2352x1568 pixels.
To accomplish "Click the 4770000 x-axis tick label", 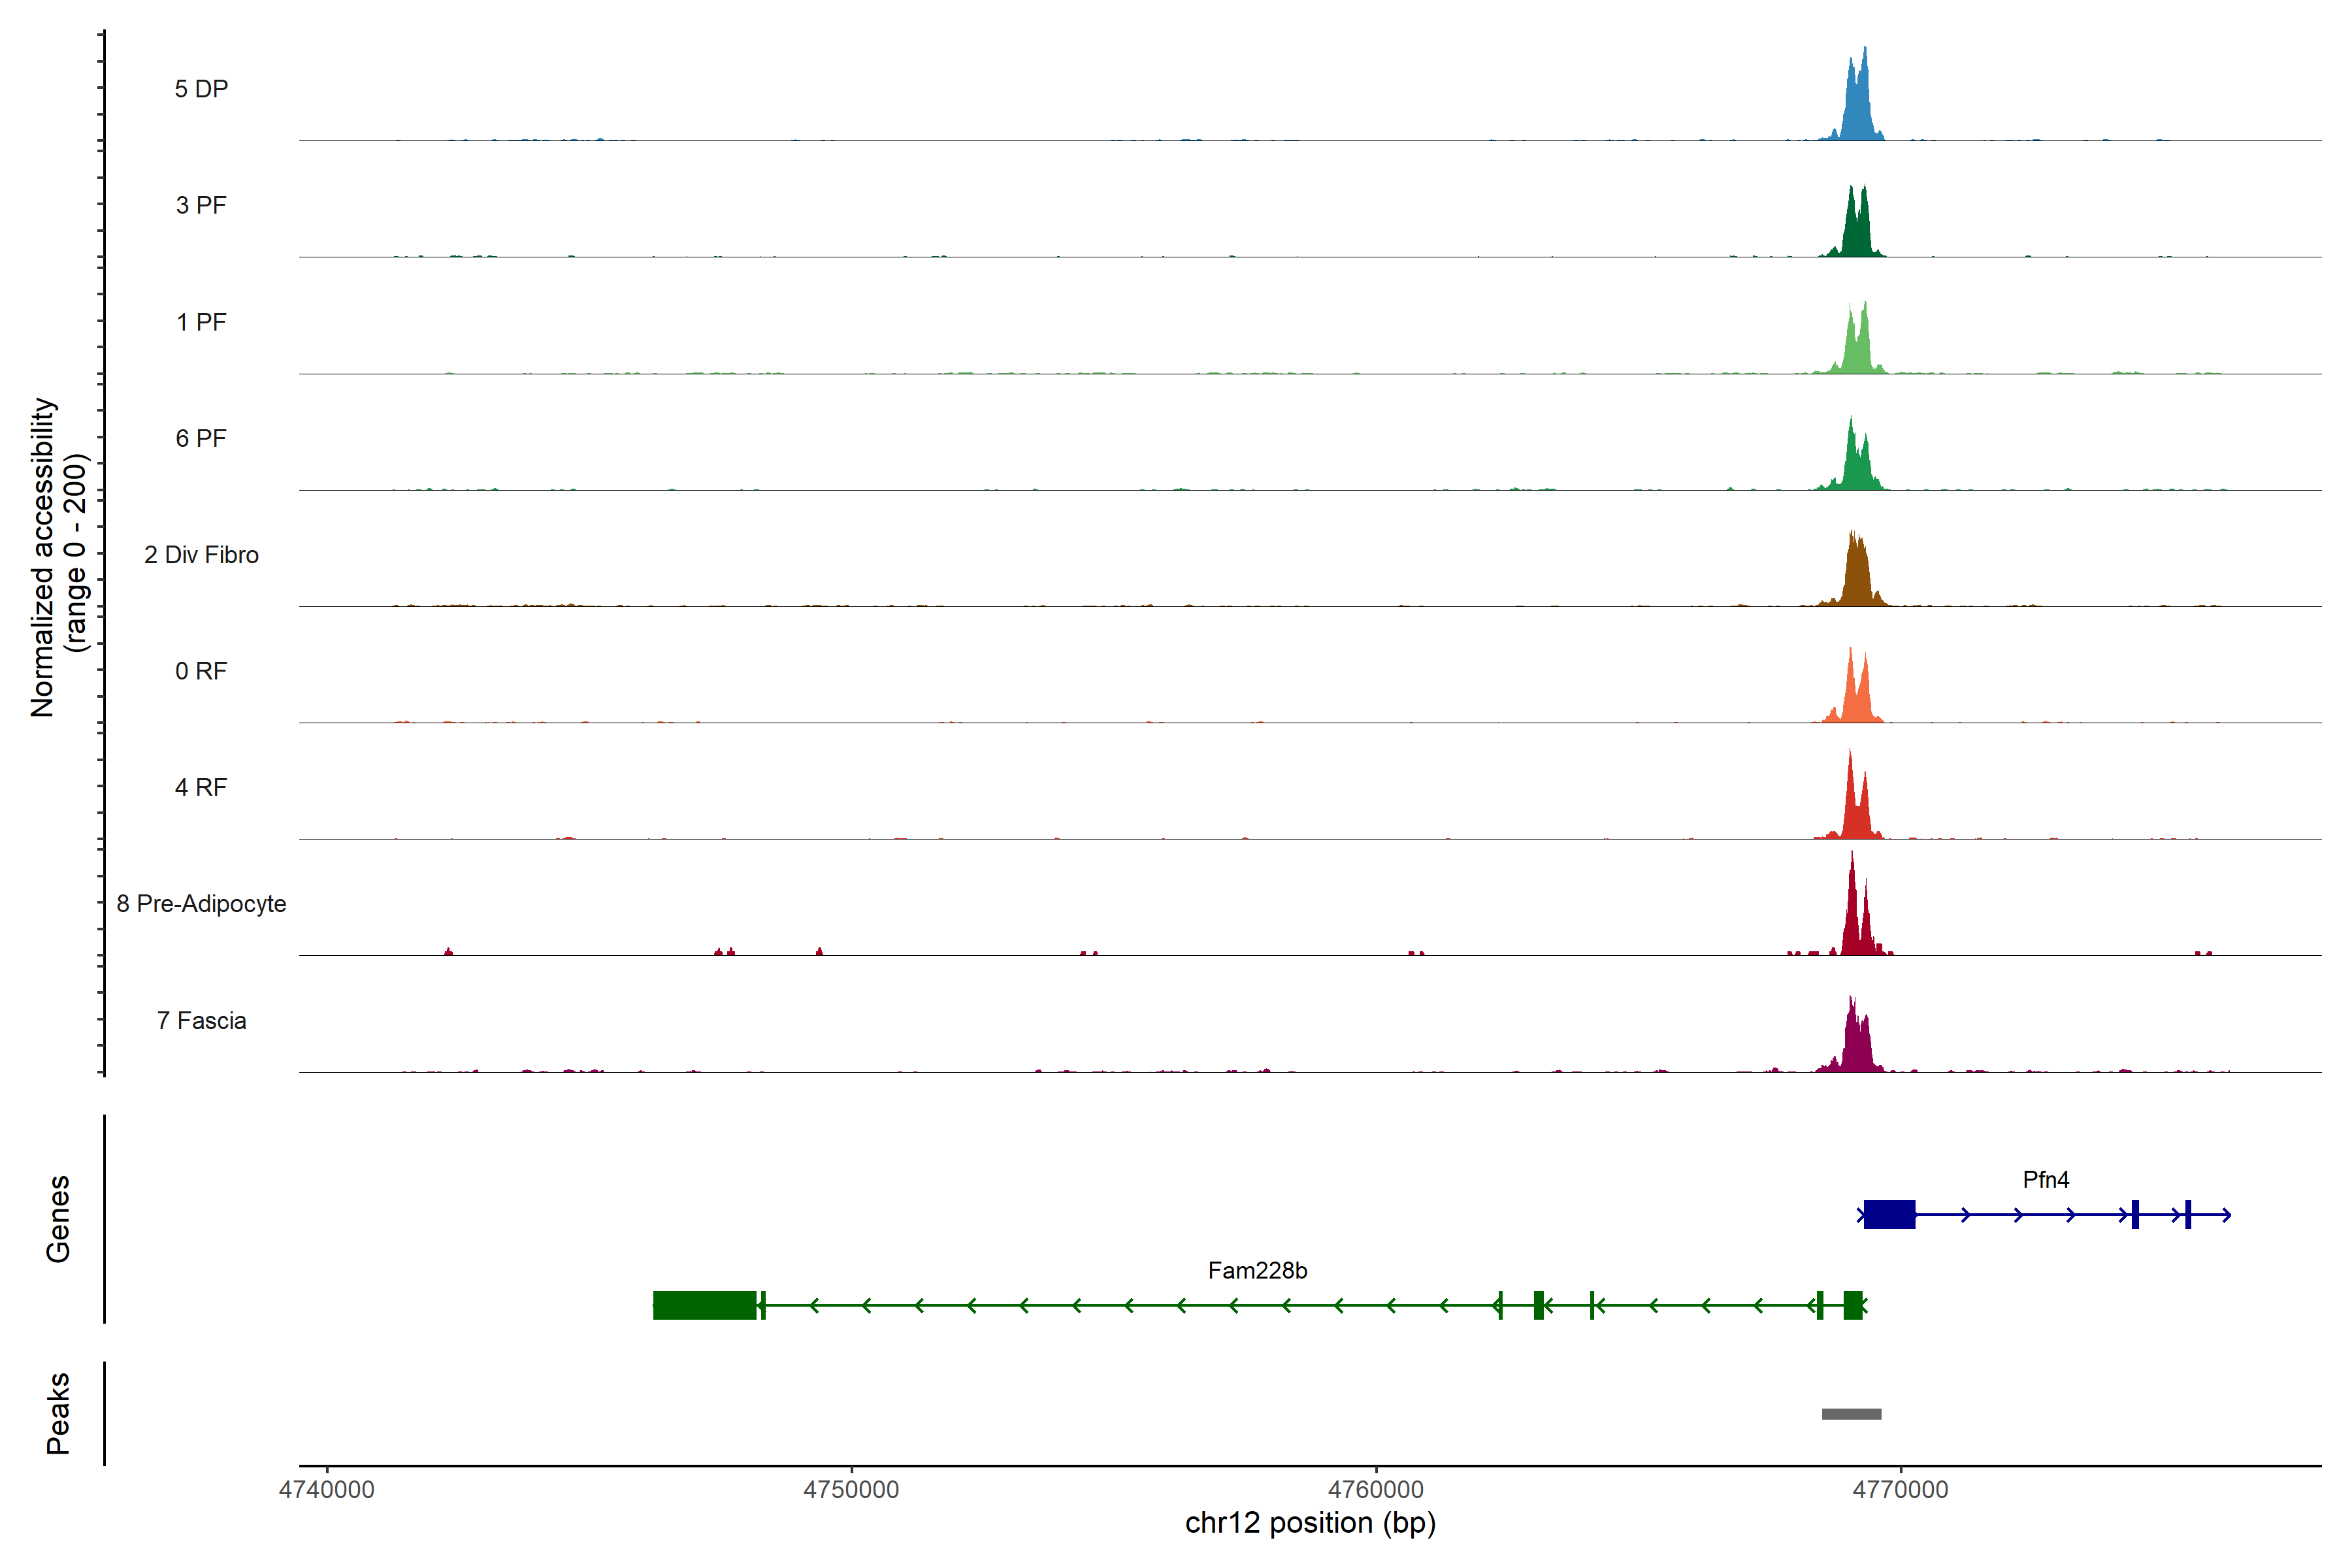I will (1900, 1490).
